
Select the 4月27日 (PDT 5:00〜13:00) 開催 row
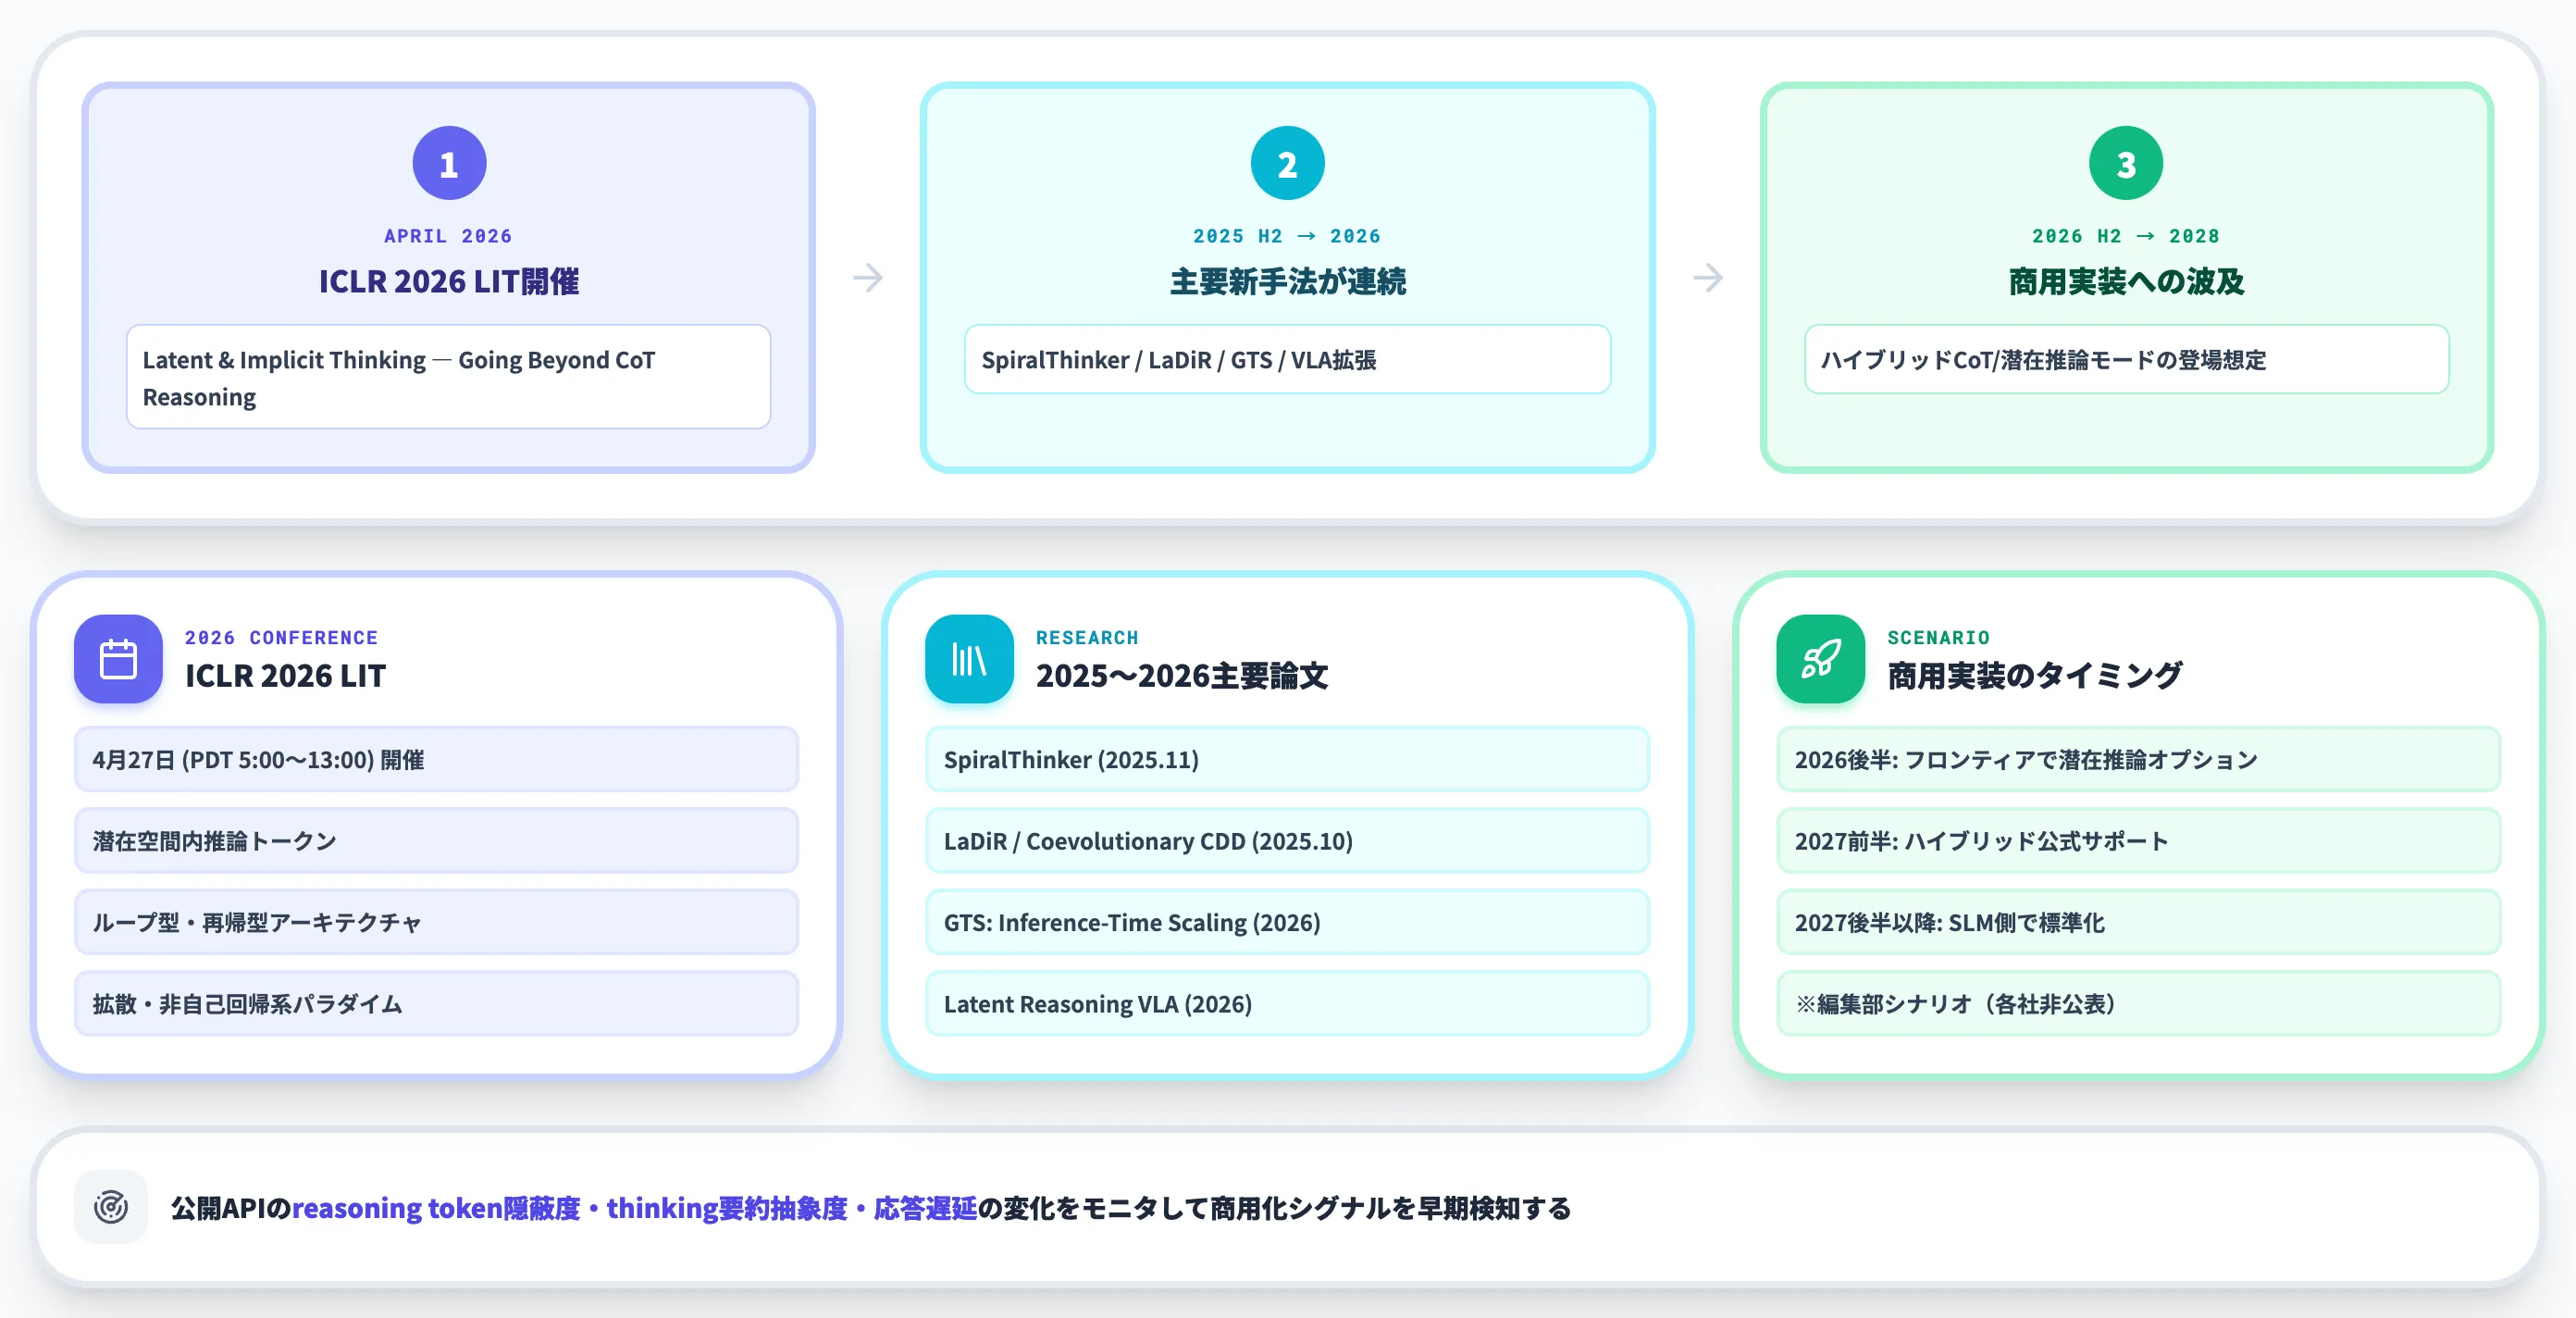(x=436, y=759)
